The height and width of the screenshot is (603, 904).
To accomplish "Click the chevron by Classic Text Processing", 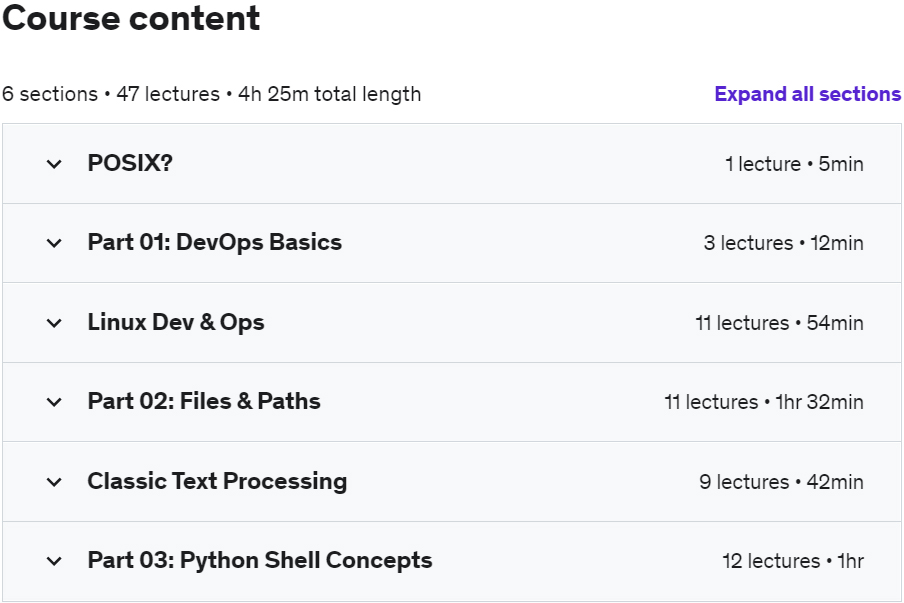I will [54, 482].
